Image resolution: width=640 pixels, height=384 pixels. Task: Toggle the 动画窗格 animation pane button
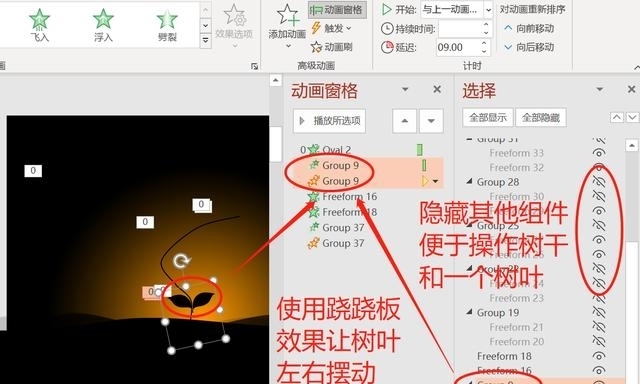337,10
